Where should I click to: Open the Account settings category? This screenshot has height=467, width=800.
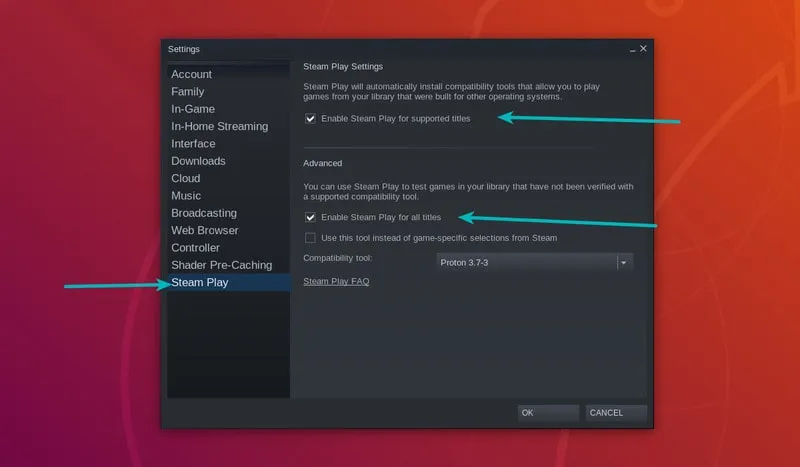(229, 74)
